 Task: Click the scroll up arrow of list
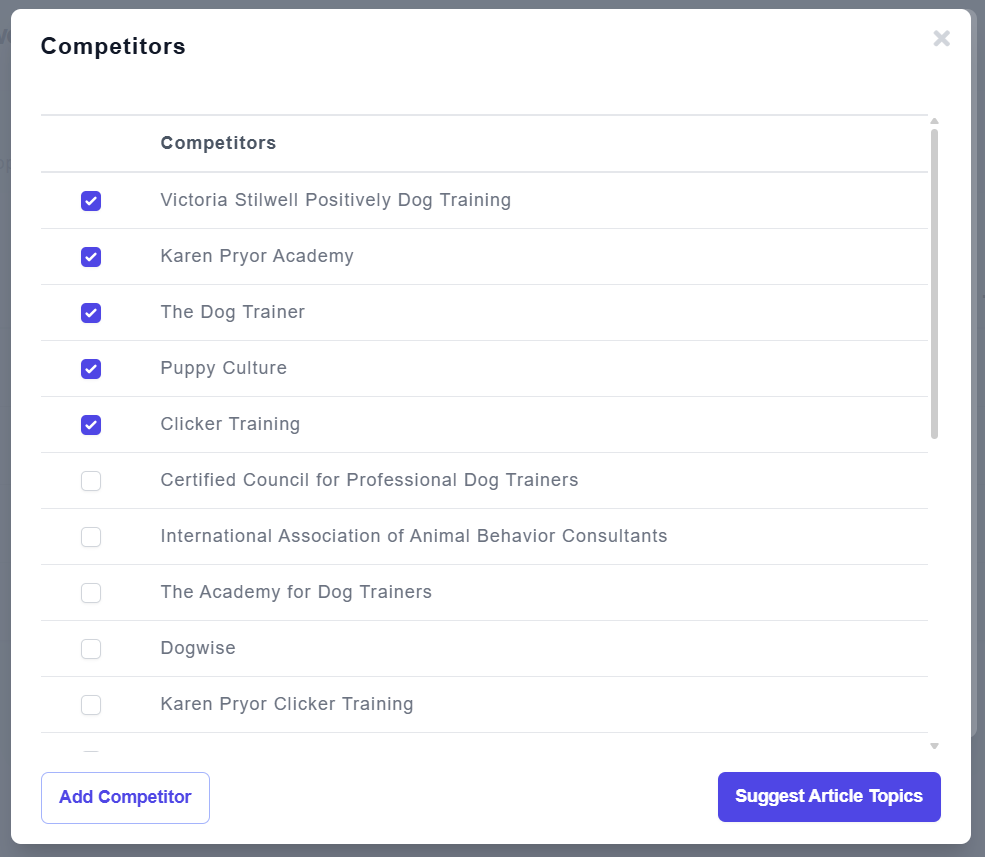tap(934, 121)
